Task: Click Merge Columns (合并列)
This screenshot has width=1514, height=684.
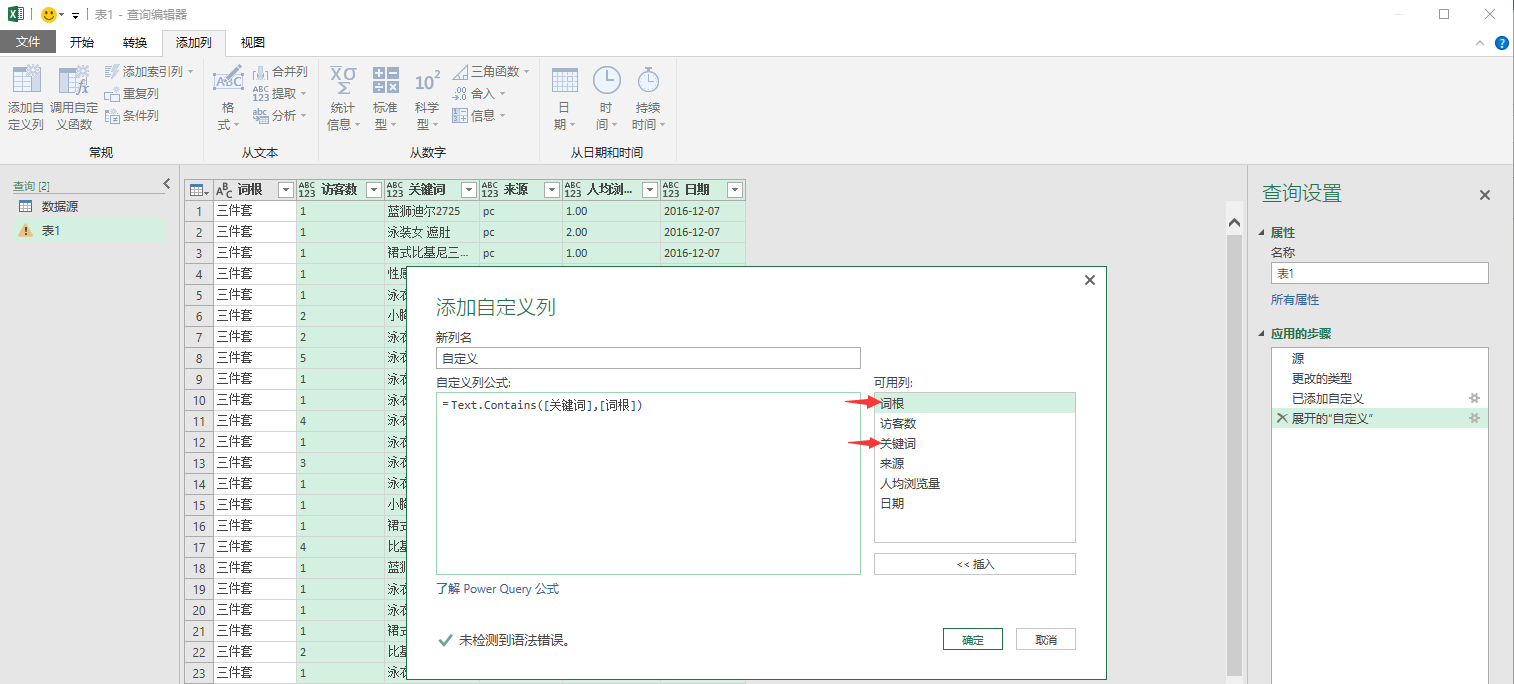Action: [x=280, y=72]
